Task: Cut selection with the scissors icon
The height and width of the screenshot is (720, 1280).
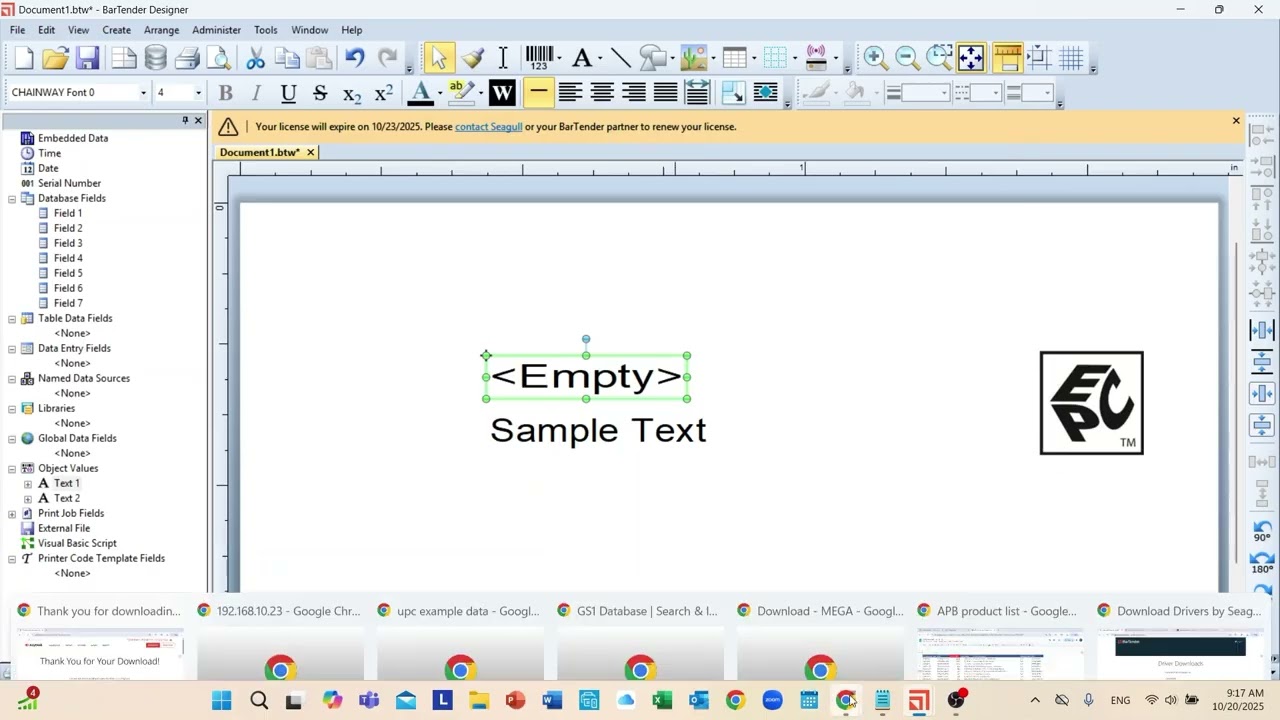Action: pos(256,58)
